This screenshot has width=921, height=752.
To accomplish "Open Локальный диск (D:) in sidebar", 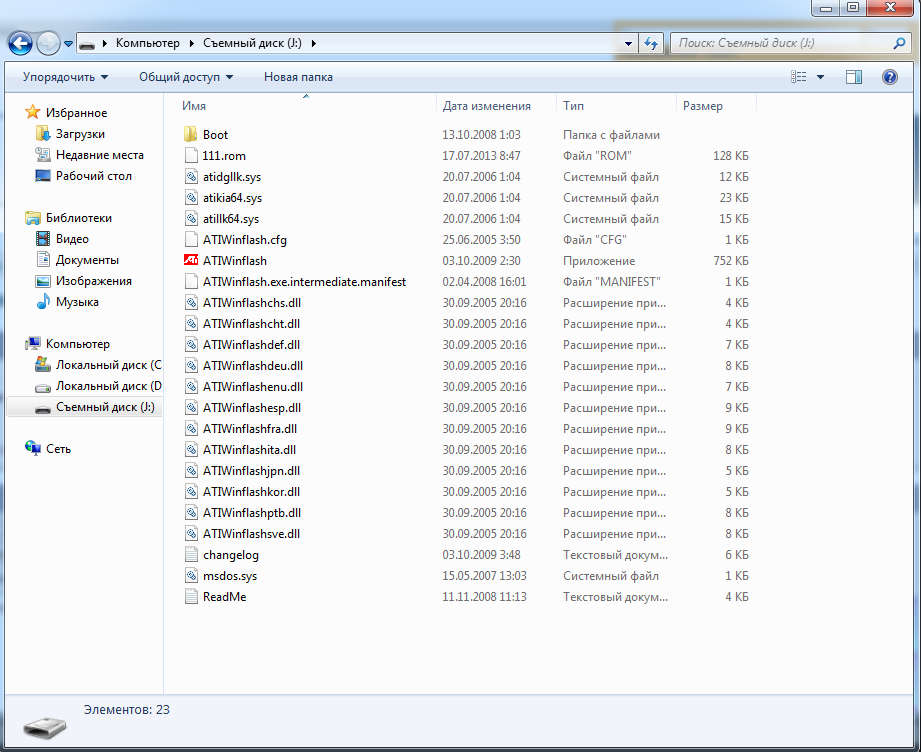I will (x=109, y=386).
